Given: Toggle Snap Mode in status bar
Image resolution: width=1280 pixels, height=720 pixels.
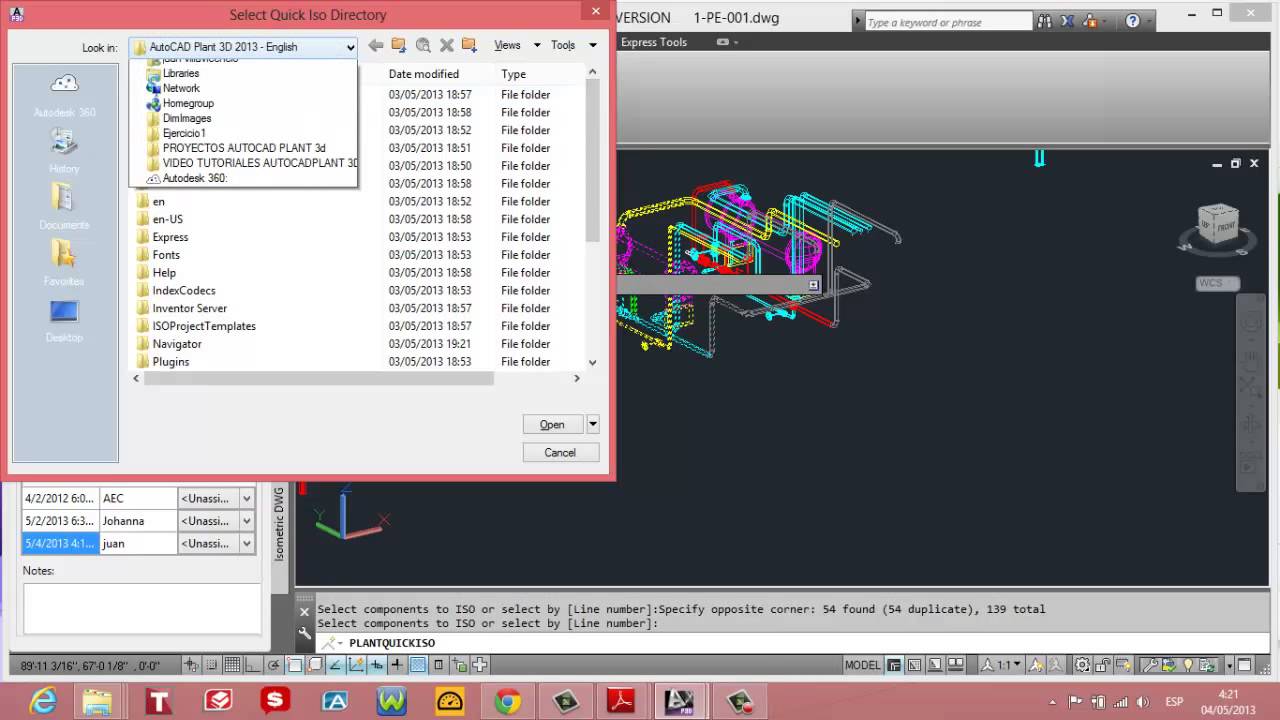Looking at the screenshot, I should [212, 665].
